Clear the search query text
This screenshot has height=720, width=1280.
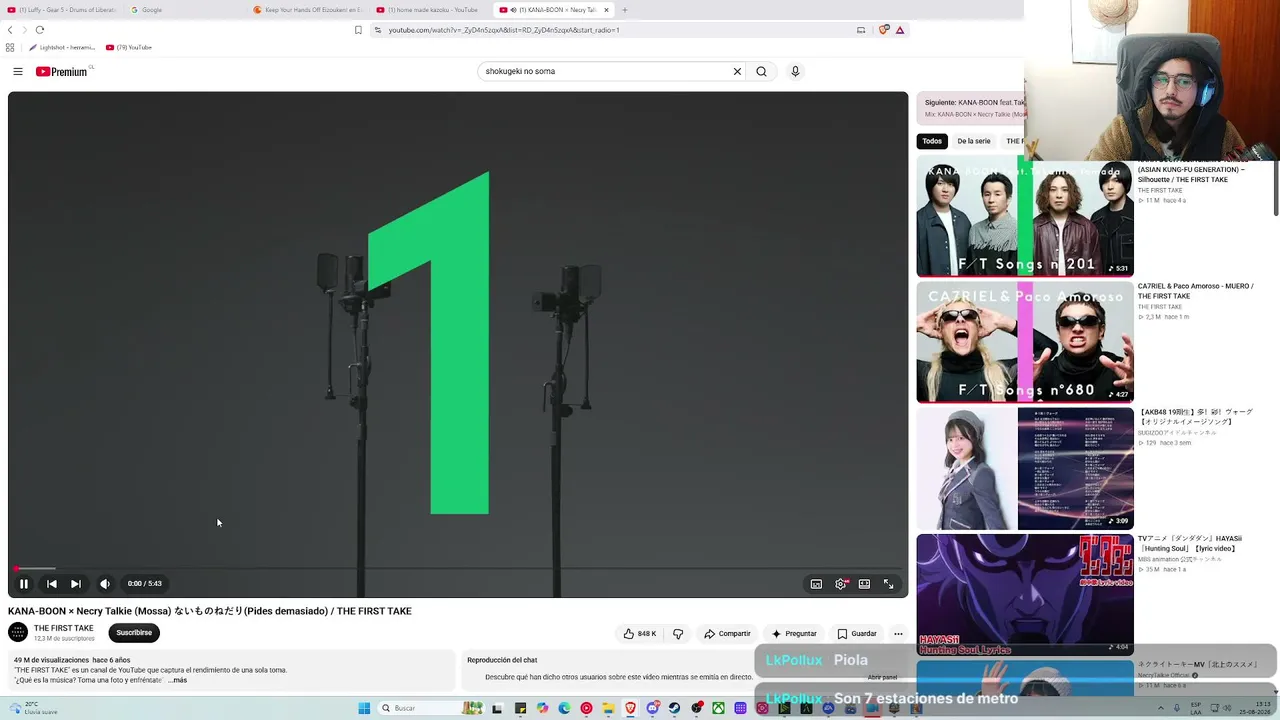pyautogui.click(x=737, y=71)
